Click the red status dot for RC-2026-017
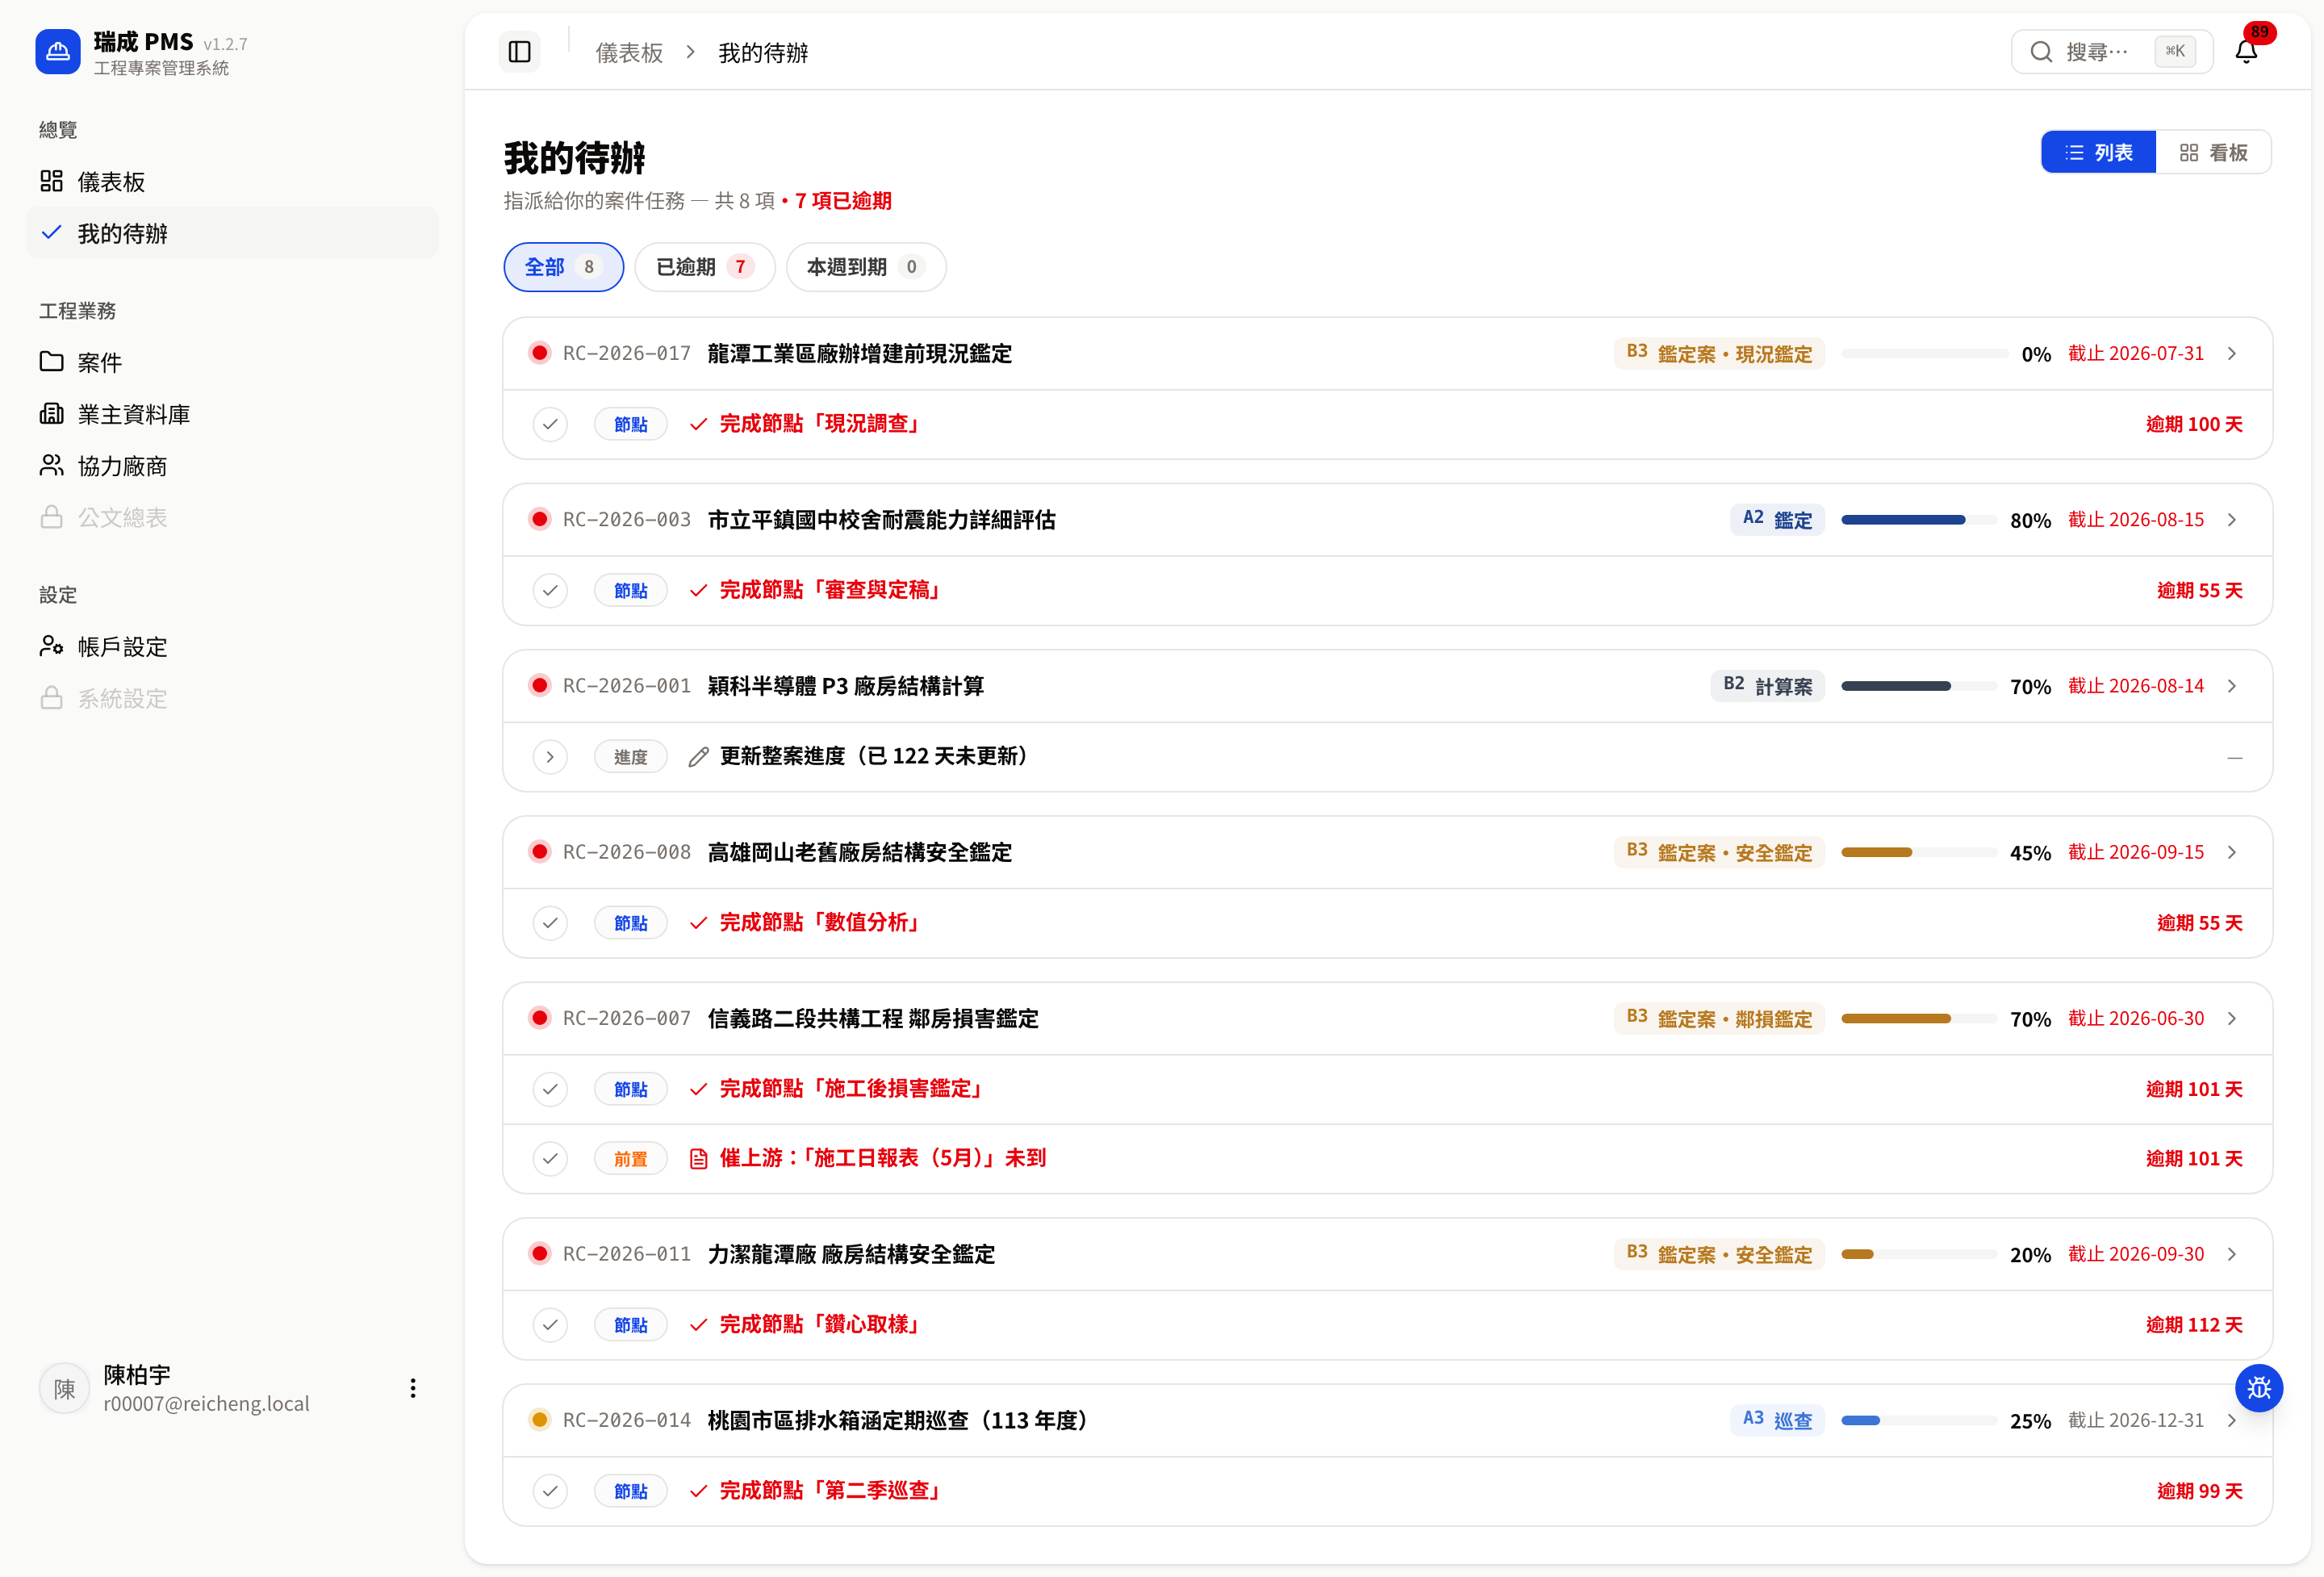Screen dimensions: 2324x1577 [x=540, y=353]
